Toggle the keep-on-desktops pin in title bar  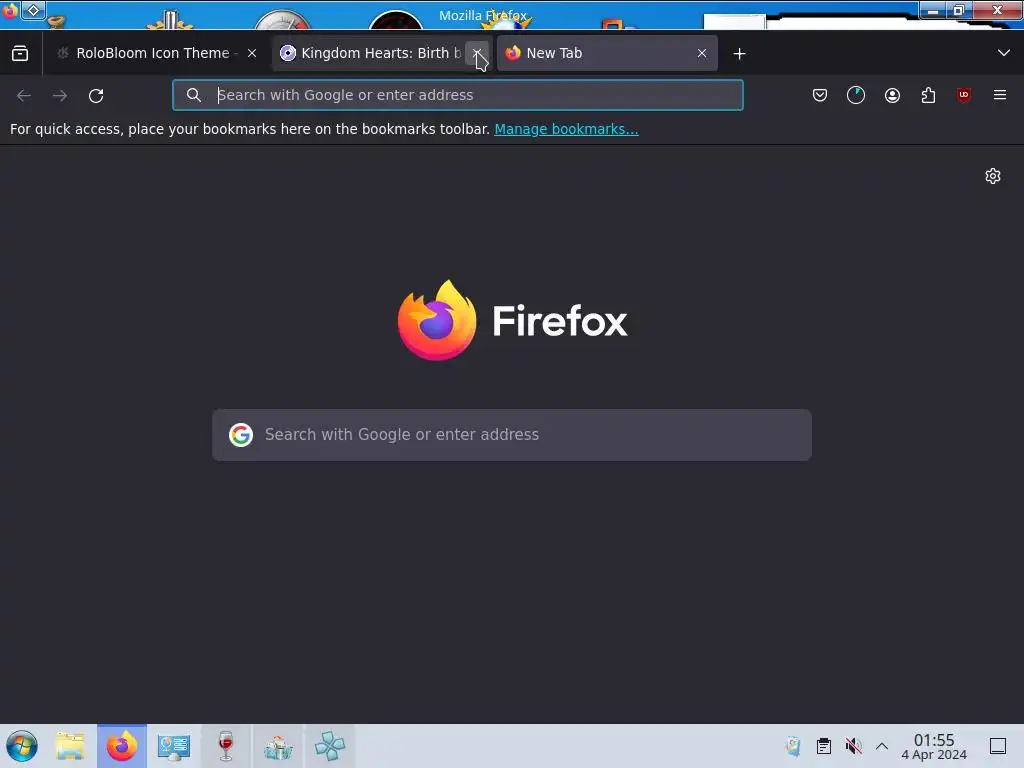[33, 10]
